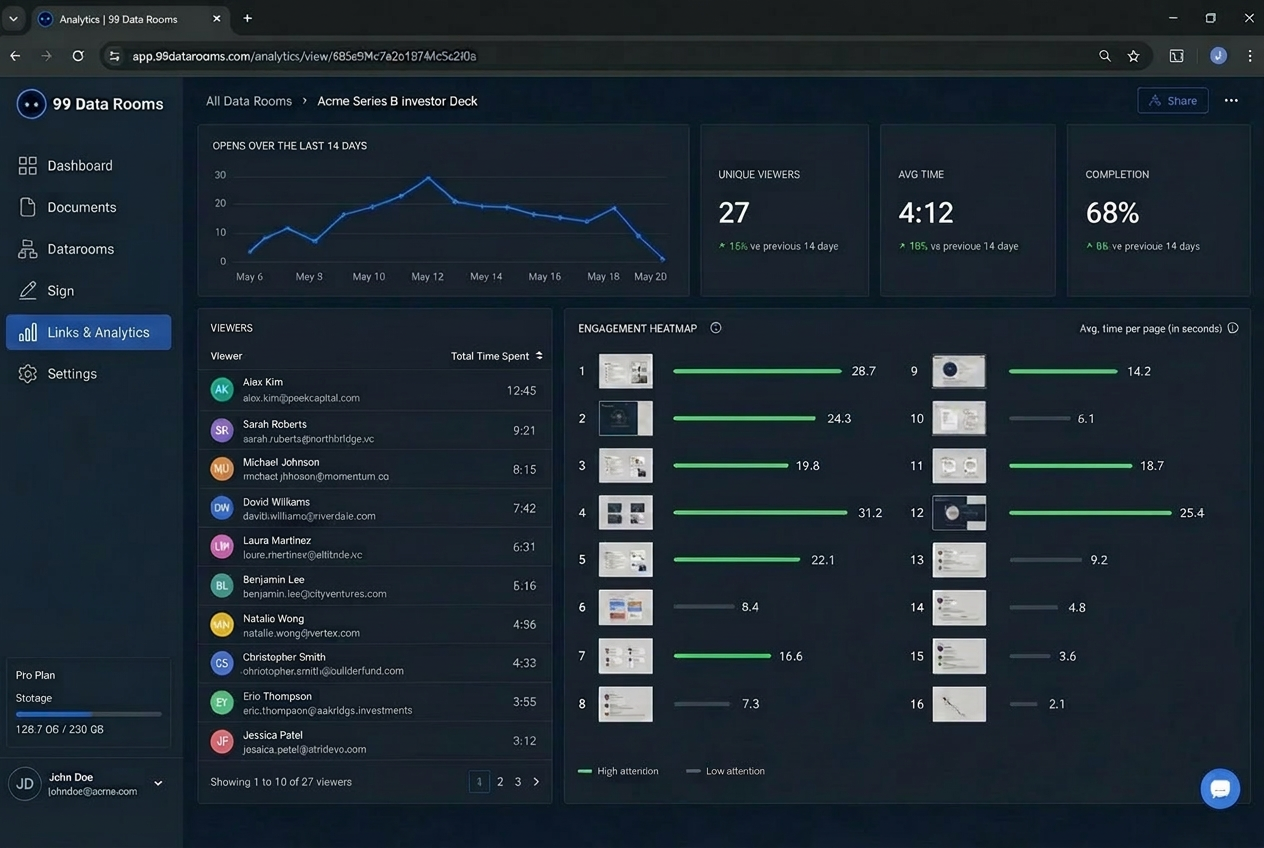Click the 99 Data Rooms logo icon
The width and height of the screenshot is (1264, 848).
click(x=32, y=104)
